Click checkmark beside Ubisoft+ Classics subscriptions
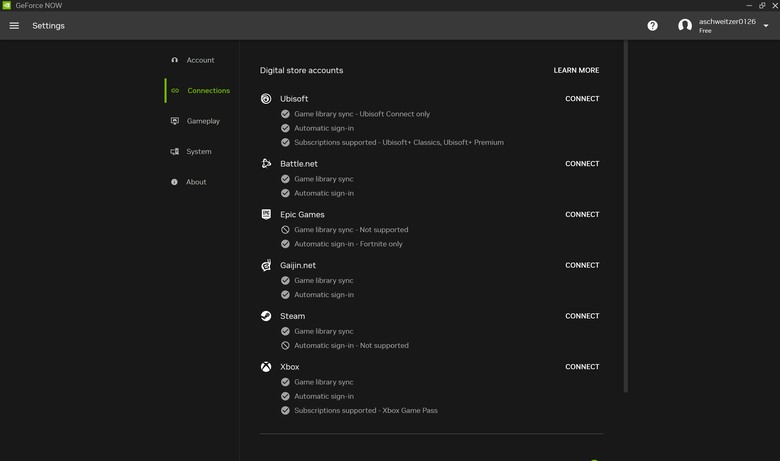The image size is (780, 461). pos(285,142)
